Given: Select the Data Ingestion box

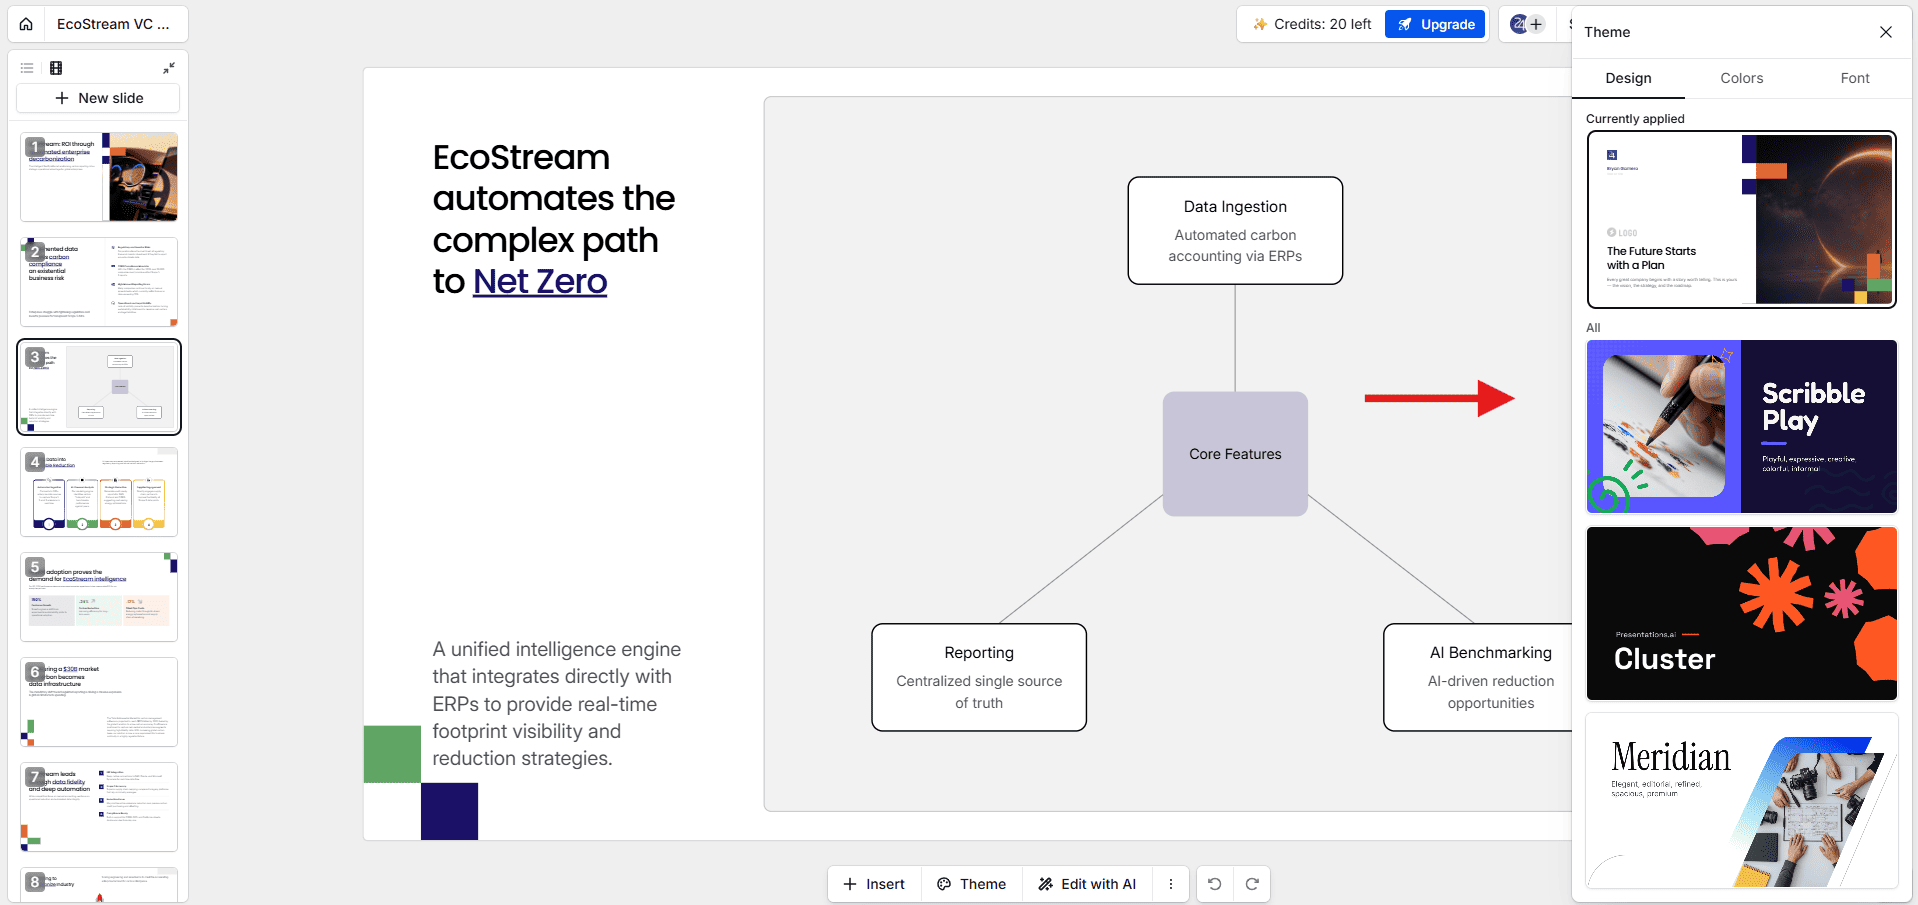Looking at the screenshot, I should pyautogui.click(x=1235, y=231).
